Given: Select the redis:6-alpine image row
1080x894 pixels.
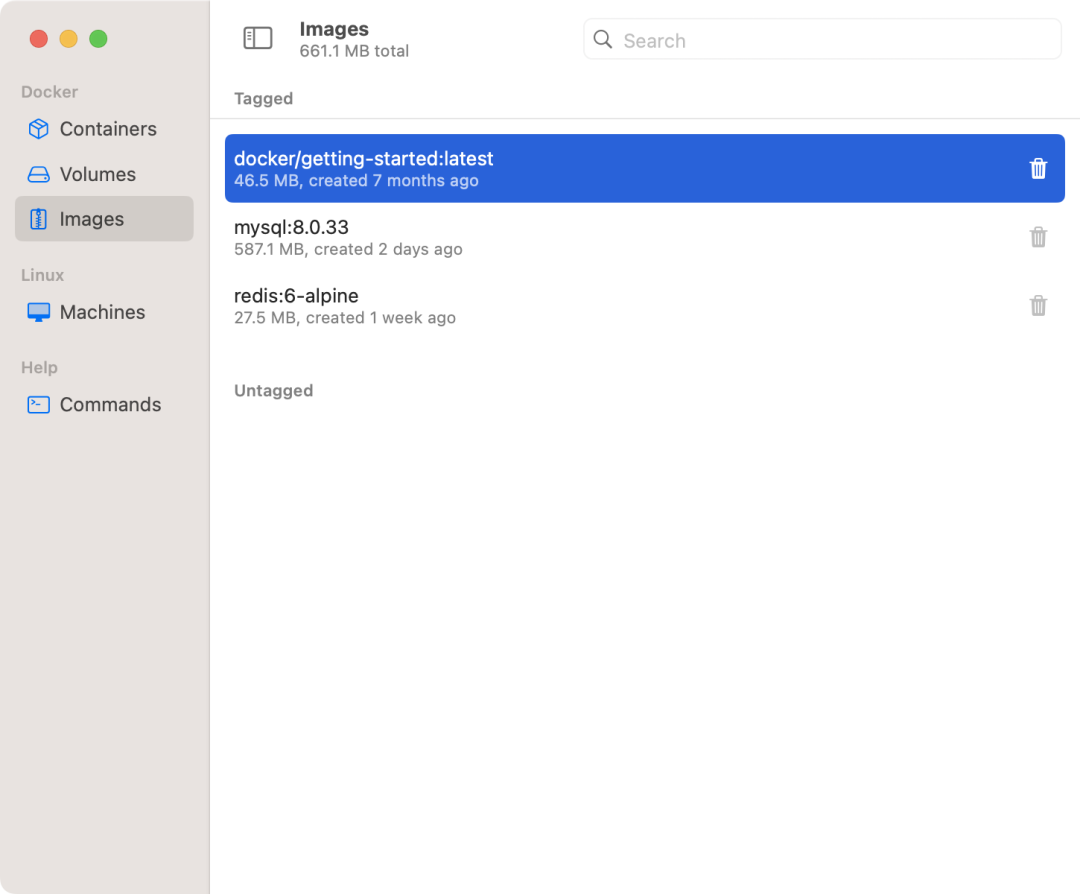Looking at the screenshot, I should point(645,305).
